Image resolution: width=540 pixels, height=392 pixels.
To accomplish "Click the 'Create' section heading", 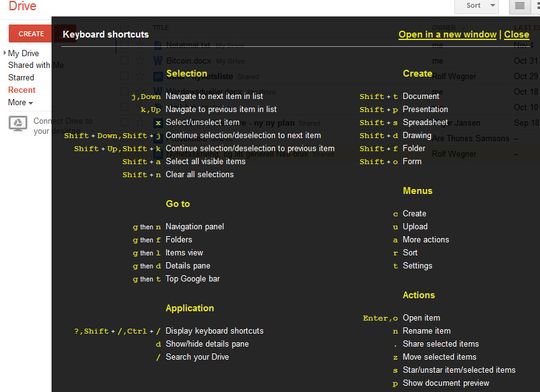I will [x=417, y=74].
